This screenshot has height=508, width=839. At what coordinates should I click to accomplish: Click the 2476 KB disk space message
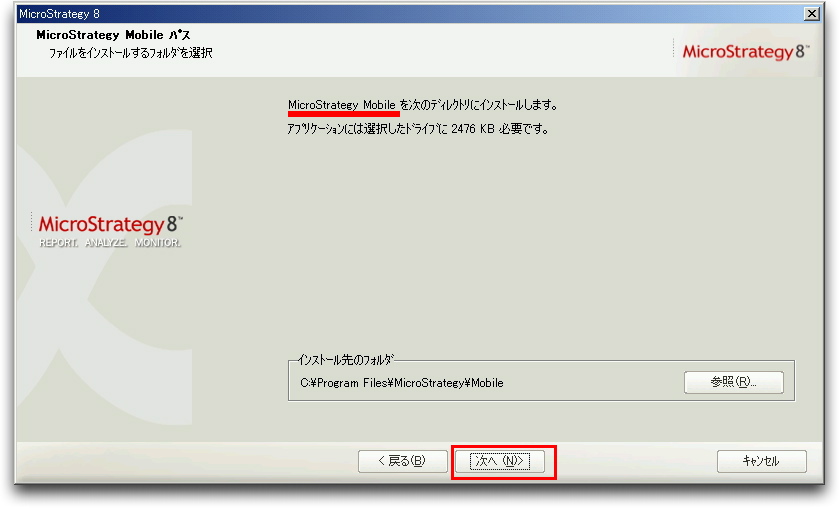tap(417, 129)
